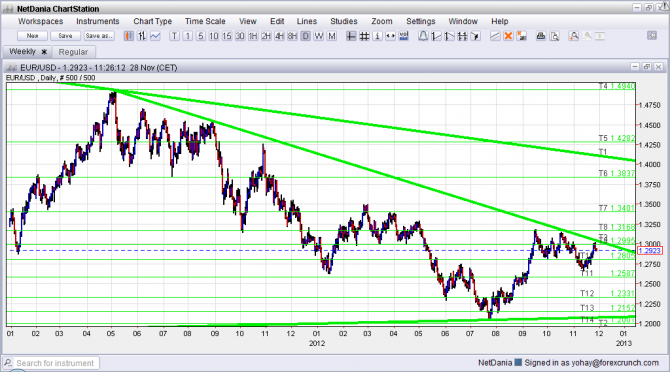Select the 30-minute time scale
Image resolution: width=670 pixels, height=372 pixels.
pos(240,36)
